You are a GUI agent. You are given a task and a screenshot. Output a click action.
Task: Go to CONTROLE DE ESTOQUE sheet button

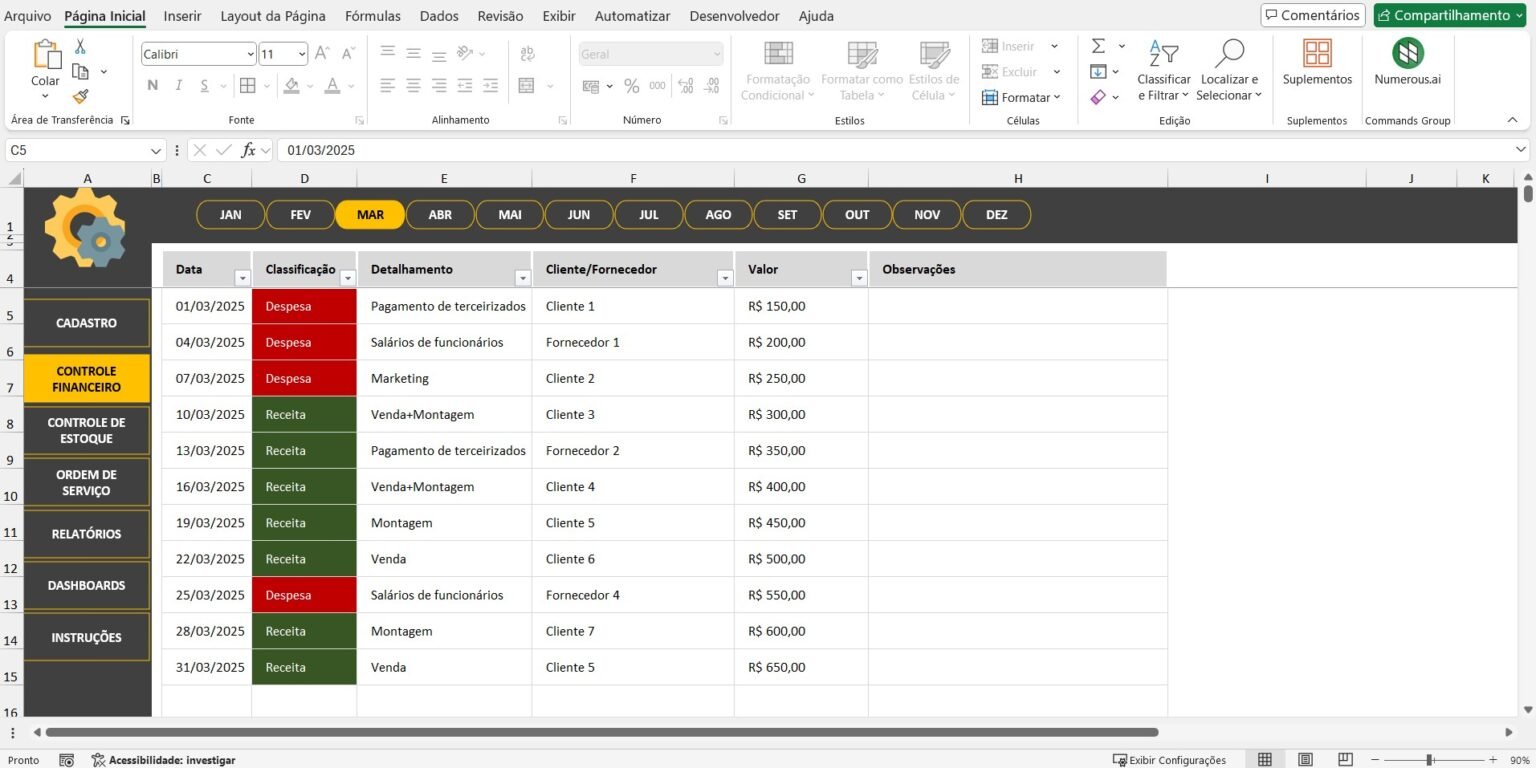(87, 431)
